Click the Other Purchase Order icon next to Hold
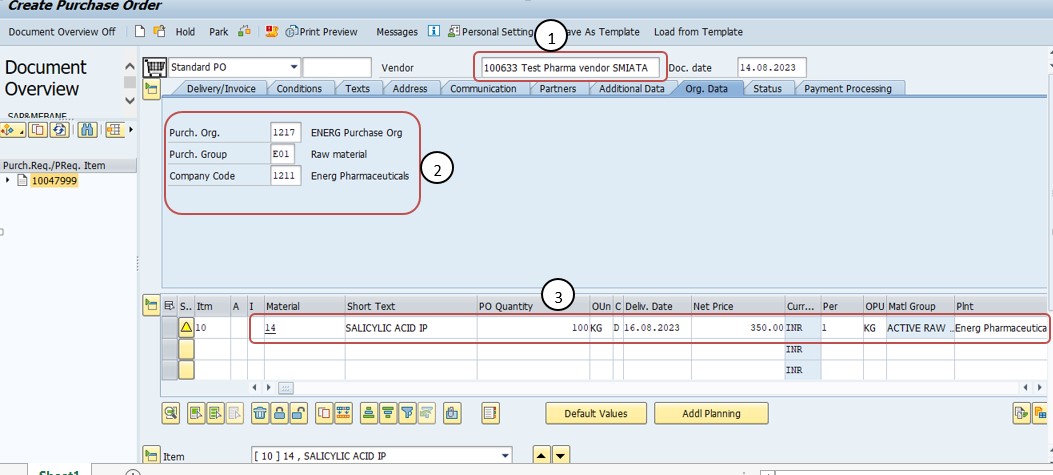The image size is (1053, 475). pyautogui.click(x=159, y=32)
